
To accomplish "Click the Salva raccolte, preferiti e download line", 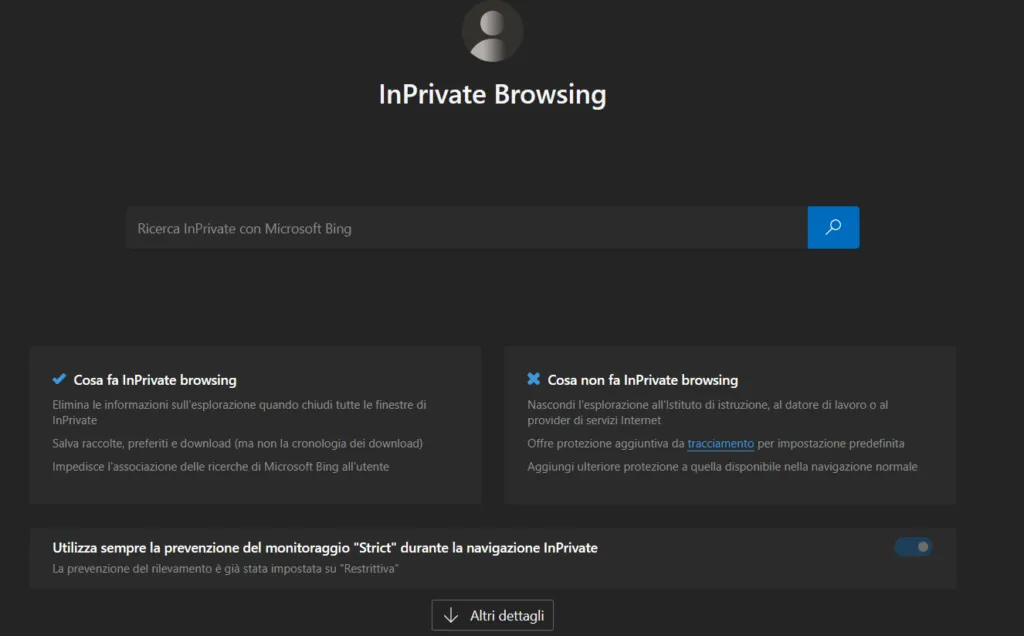I will pos(238,443).
